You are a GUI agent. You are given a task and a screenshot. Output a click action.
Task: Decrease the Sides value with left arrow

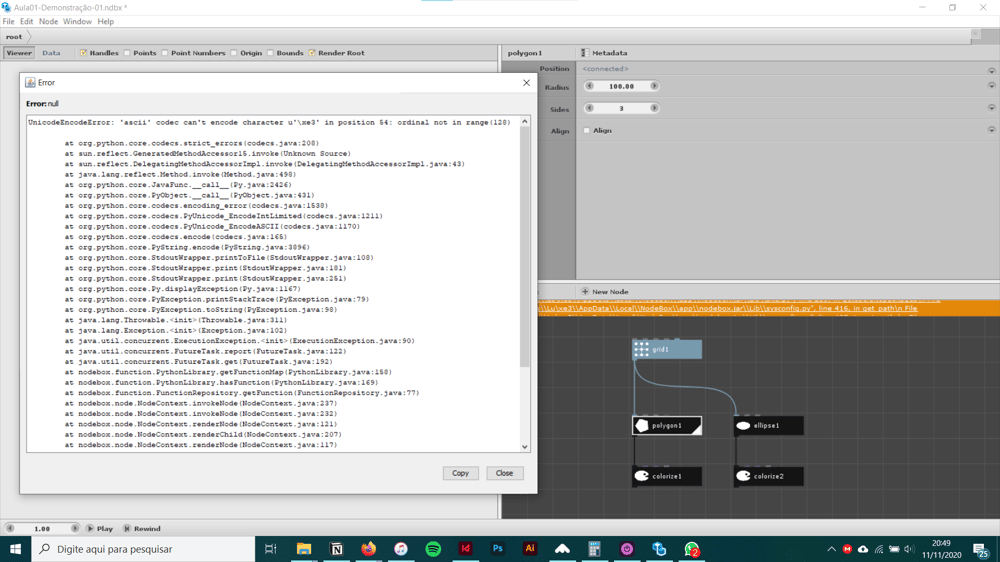coord(589,108)
